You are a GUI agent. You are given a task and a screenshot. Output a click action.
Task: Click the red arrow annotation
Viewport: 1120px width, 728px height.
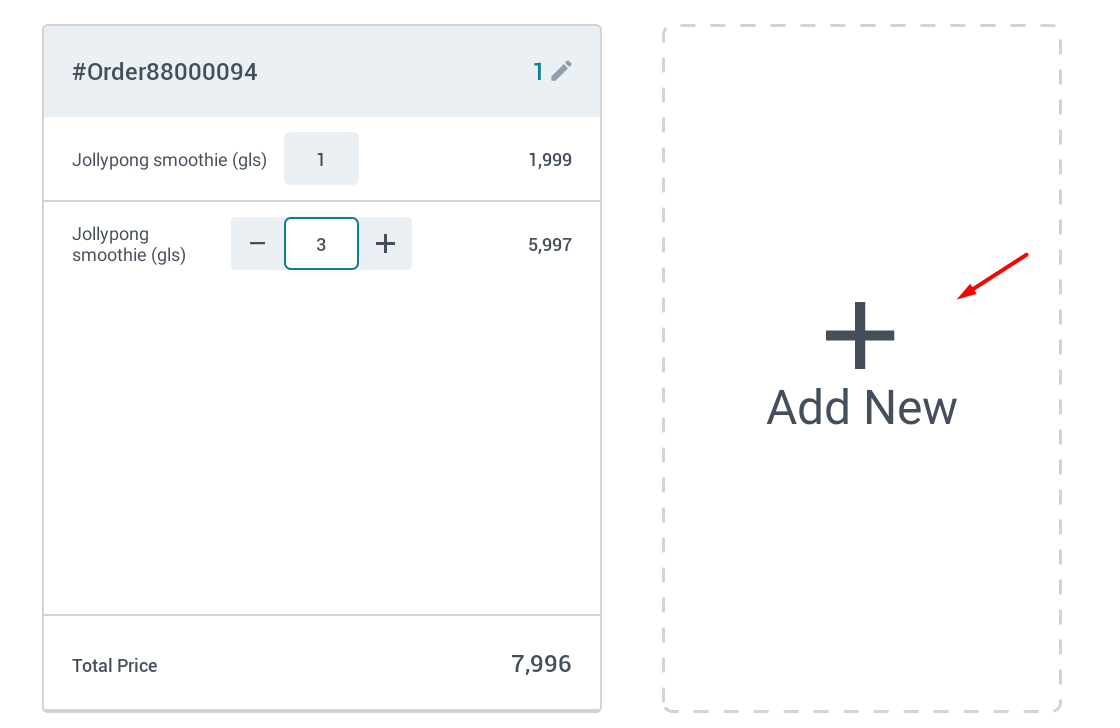(x=992, y=276)
